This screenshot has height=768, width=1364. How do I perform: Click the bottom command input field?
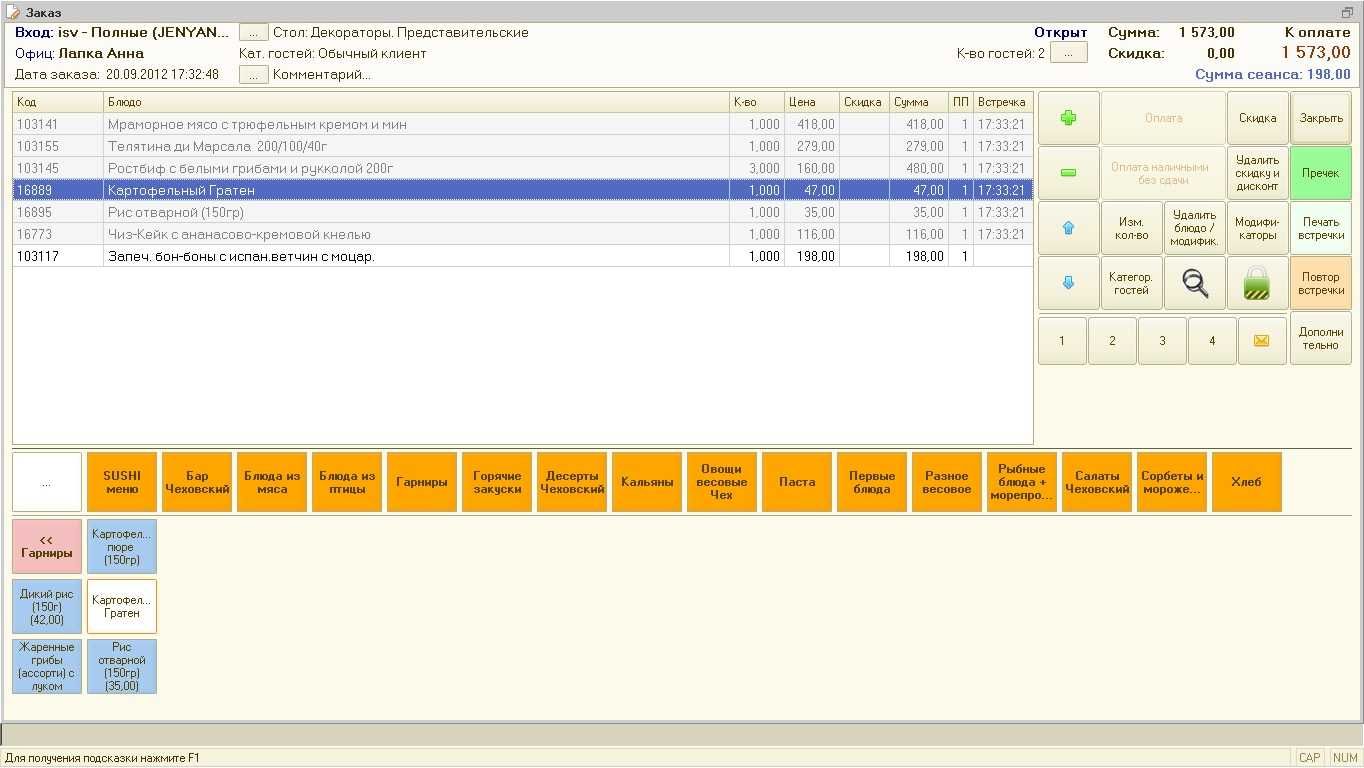point(681,735)
